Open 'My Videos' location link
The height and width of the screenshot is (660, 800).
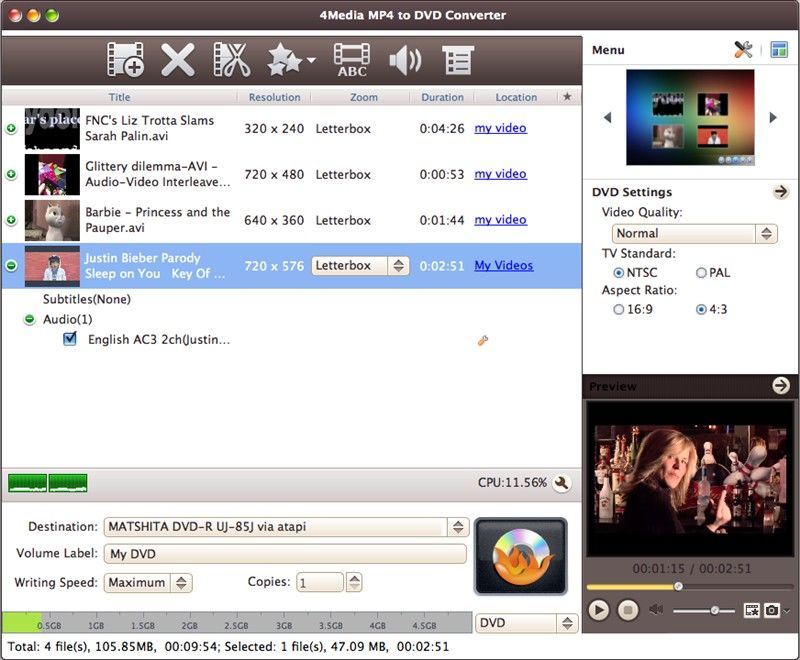[504, 266]
